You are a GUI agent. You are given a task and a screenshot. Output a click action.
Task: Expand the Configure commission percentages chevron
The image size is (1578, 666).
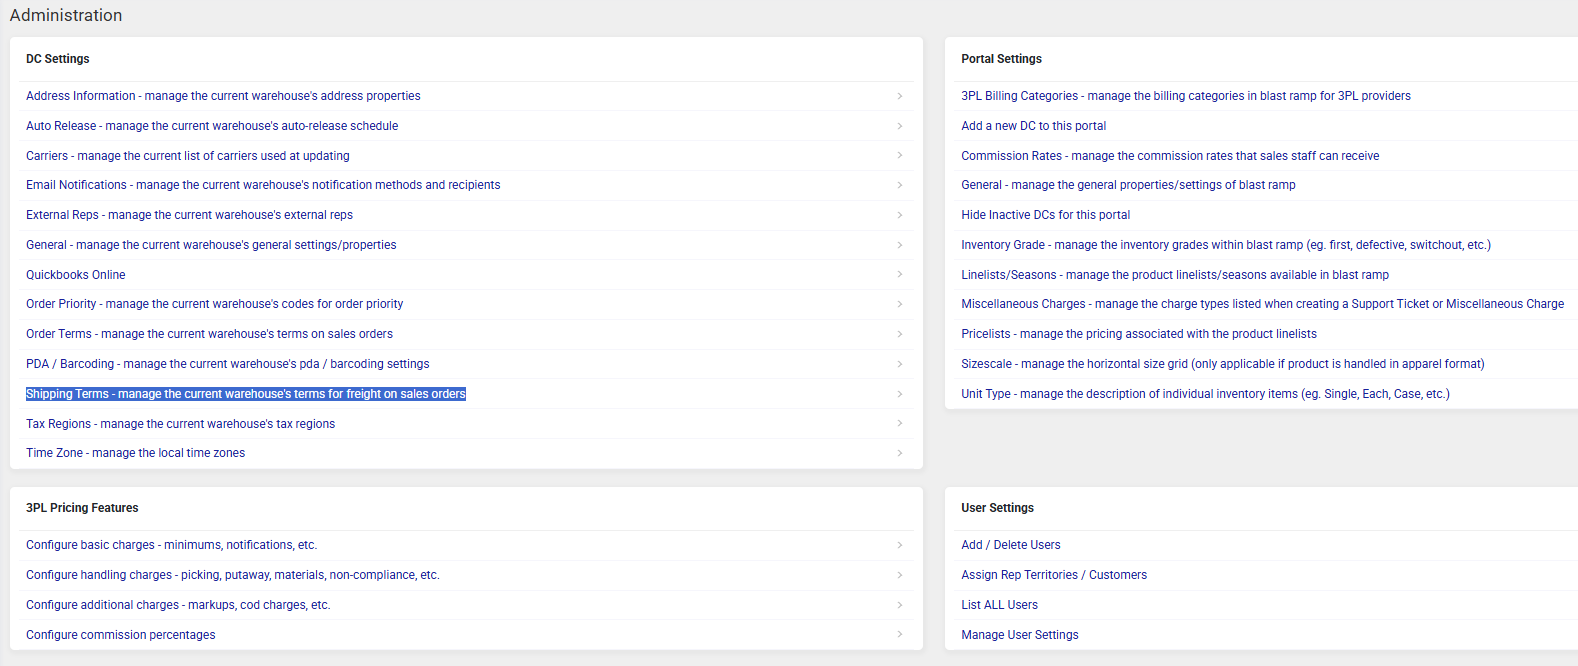pyautogui.click(x=900, y=635)
